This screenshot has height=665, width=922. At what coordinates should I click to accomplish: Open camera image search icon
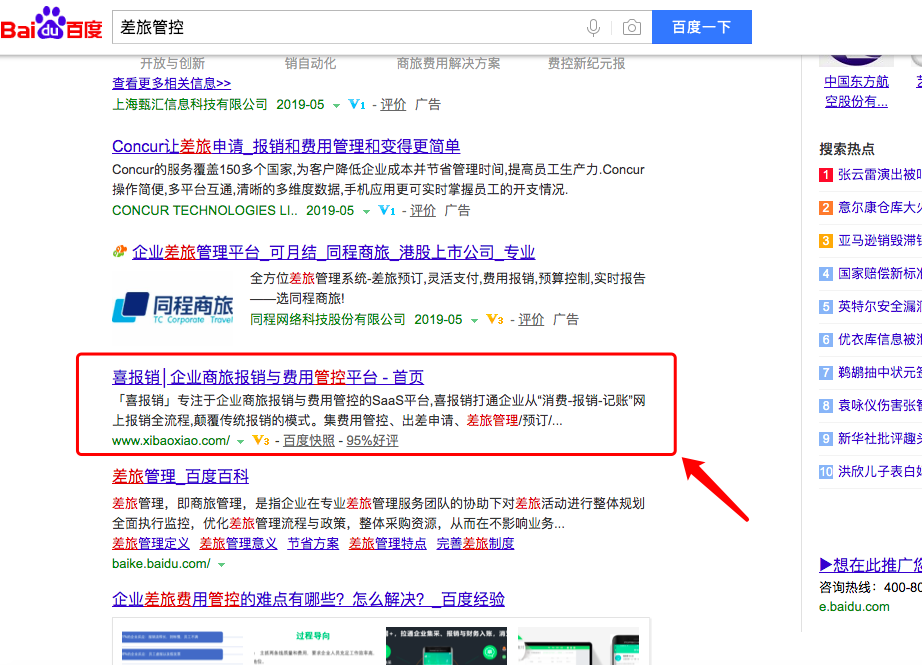pos(631,27)
